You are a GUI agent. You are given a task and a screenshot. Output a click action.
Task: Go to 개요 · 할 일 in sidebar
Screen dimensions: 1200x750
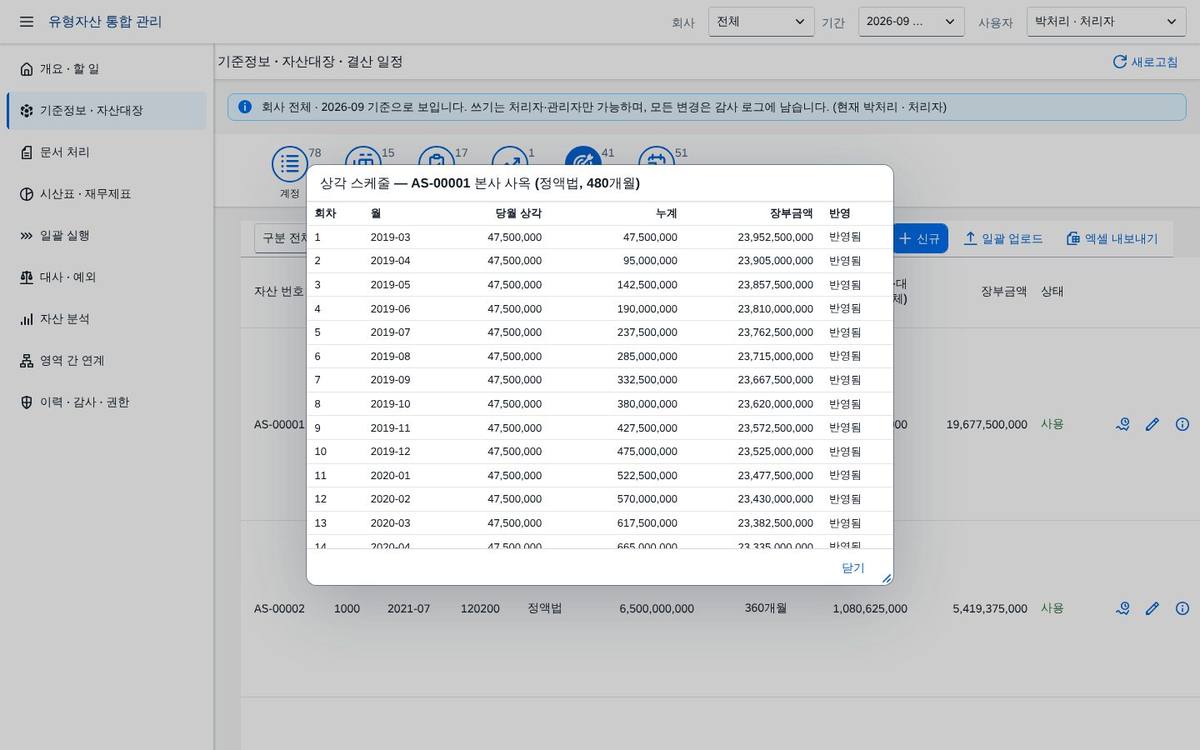pyautogui.click(x=106, y=69)
